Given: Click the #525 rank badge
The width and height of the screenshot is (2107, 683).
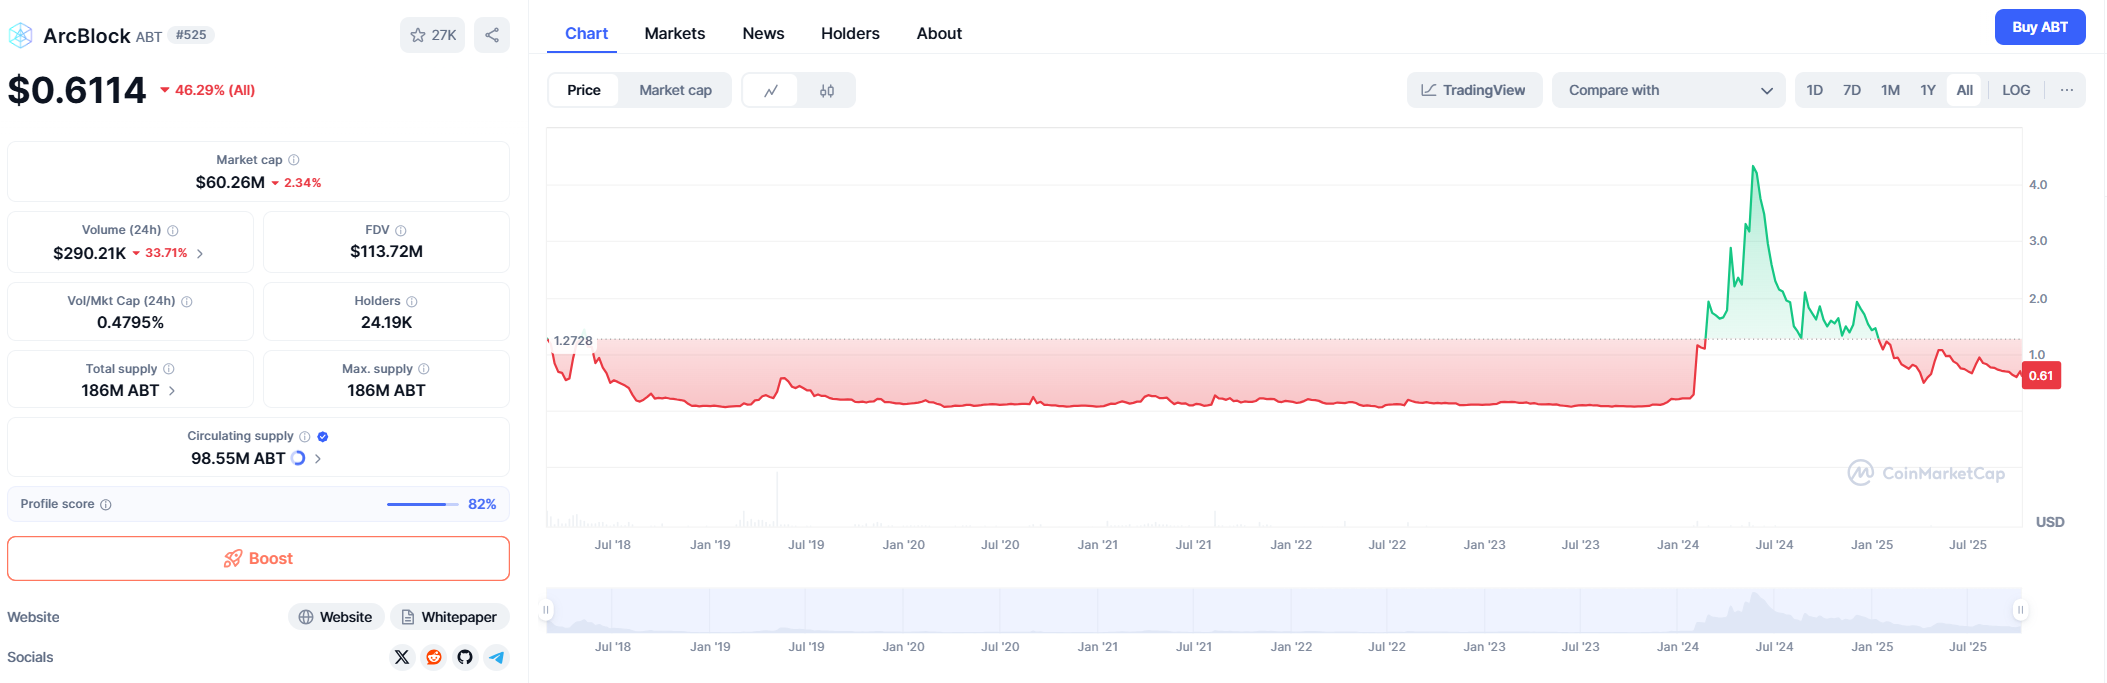Looking at the screenshot, I should click(191, 35).
